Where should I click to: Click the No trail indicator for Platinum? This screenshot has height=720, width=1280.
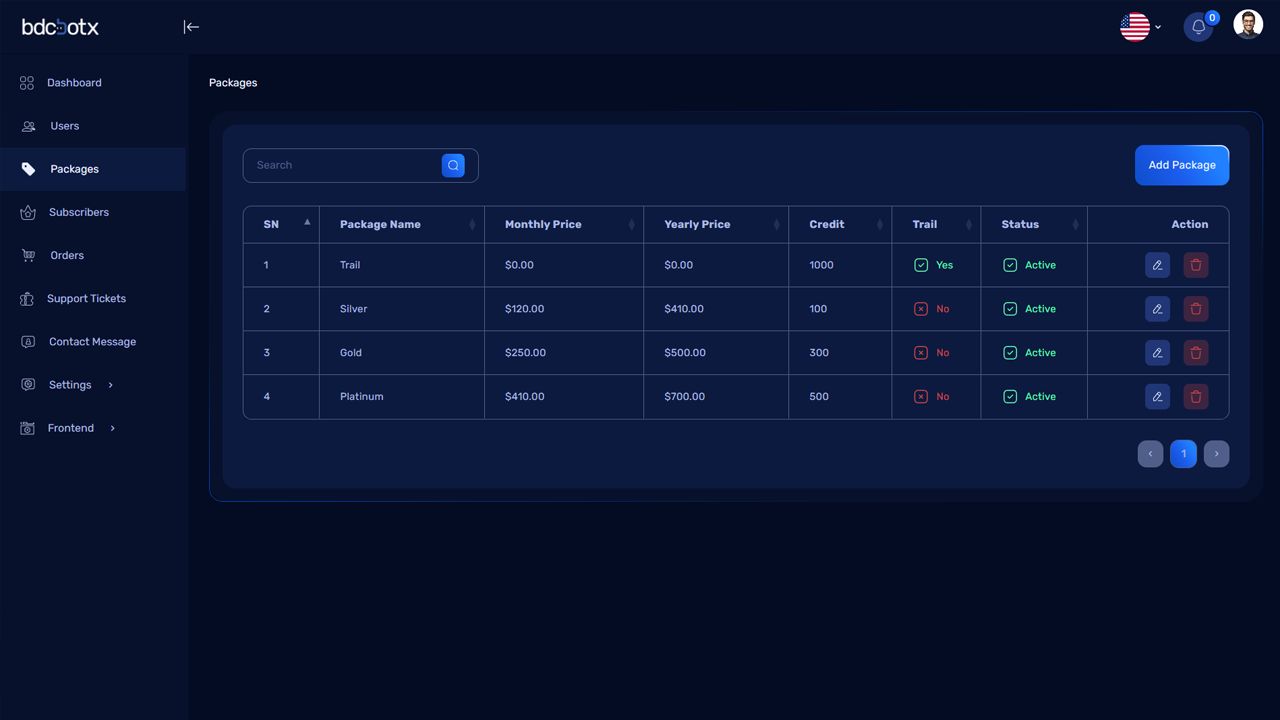(932, 397)
